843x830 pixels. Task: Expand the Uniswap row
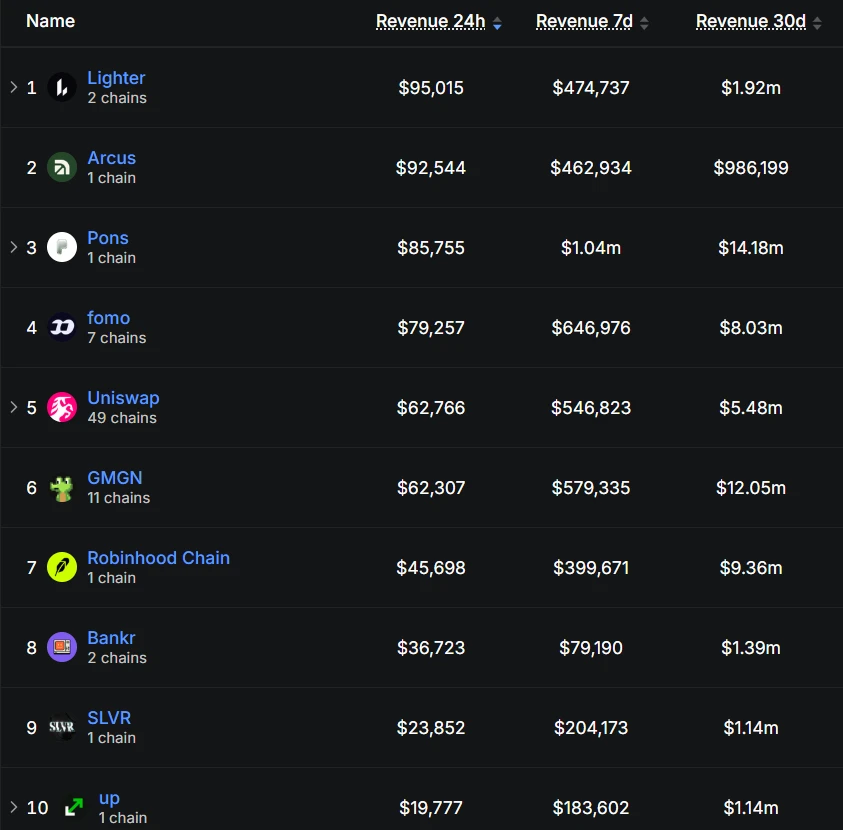(13, 407)
